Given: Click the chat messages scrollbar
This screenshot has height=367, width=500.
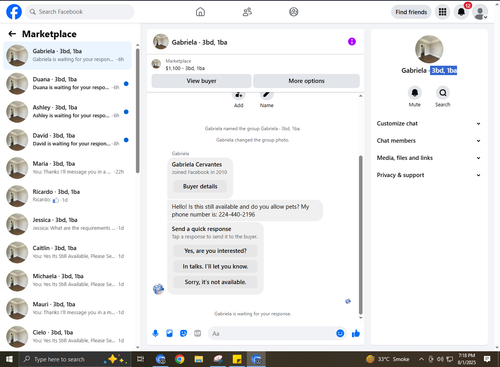Looking at the screenshot, I should point(360,235).
